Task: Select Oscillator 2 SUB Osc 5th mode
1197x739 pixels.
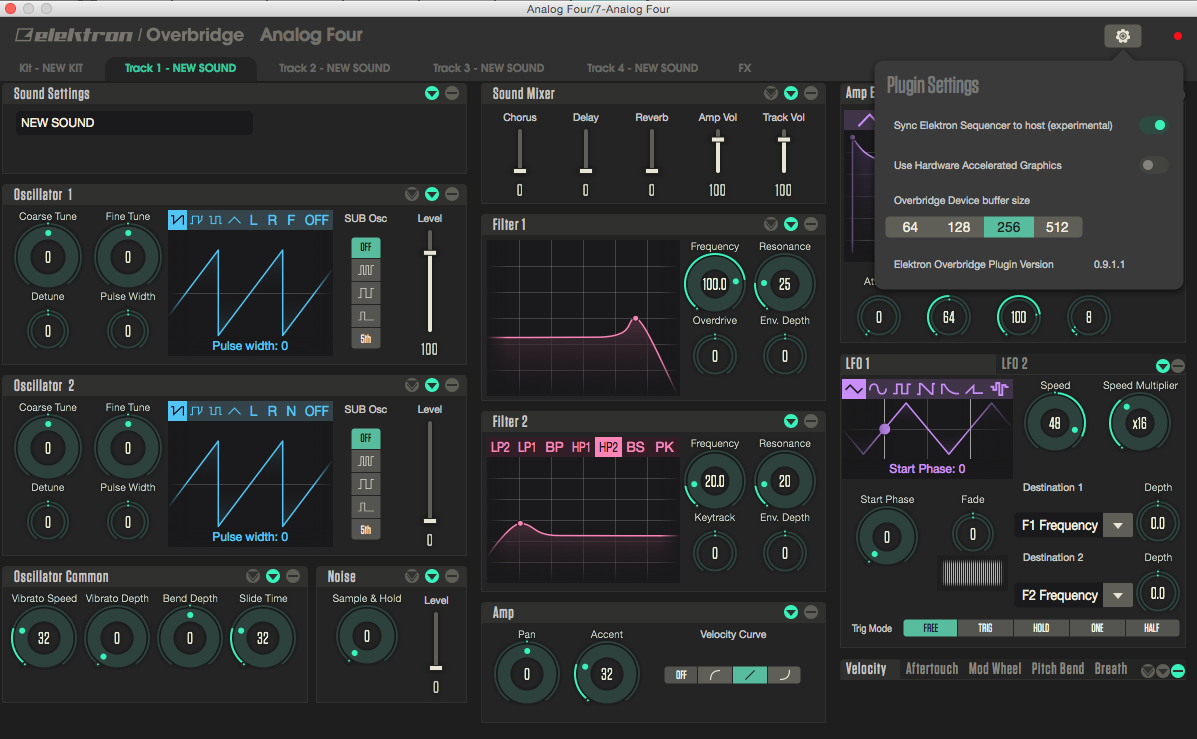Action: (x=366, y=530)
